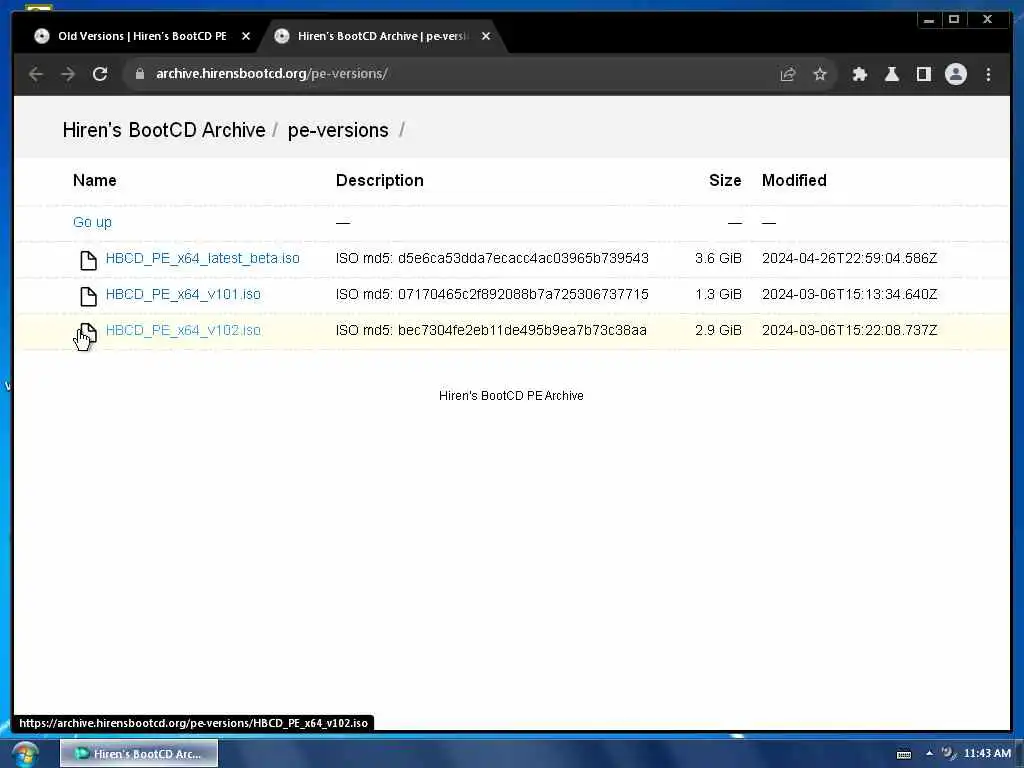Select md5 text d5e6ca53dda7ecacc4ac03965b739543
The image size is (1024, 768).
(523, 258)
